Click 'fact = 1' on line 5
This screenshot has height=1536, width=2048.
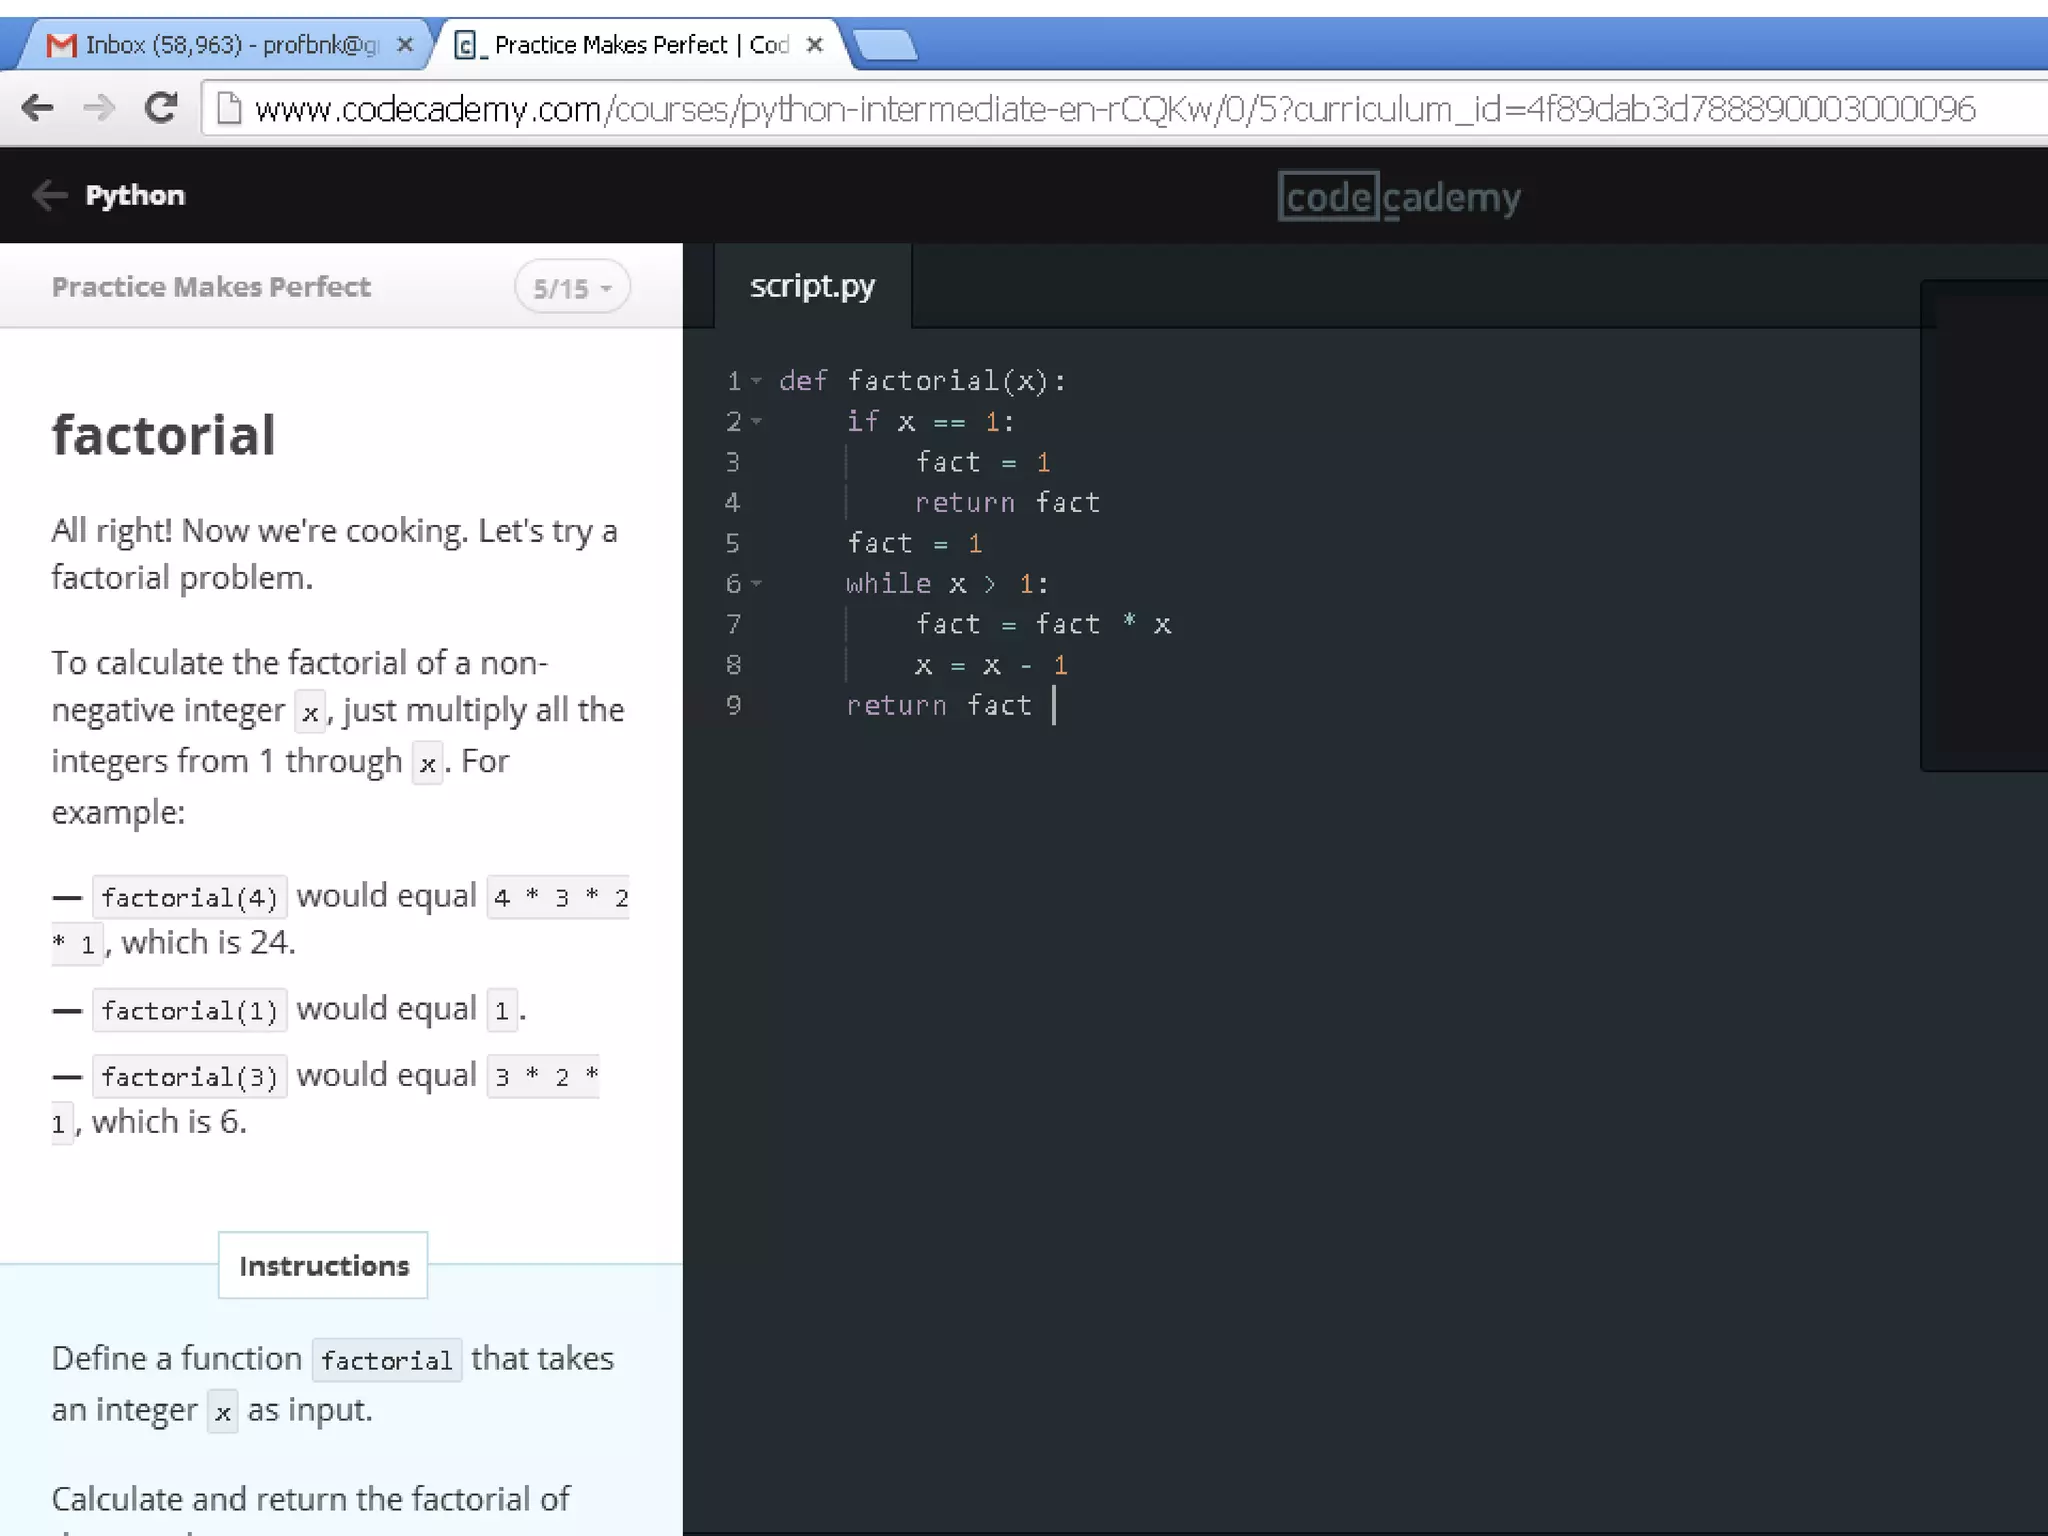tap(915, 544)
